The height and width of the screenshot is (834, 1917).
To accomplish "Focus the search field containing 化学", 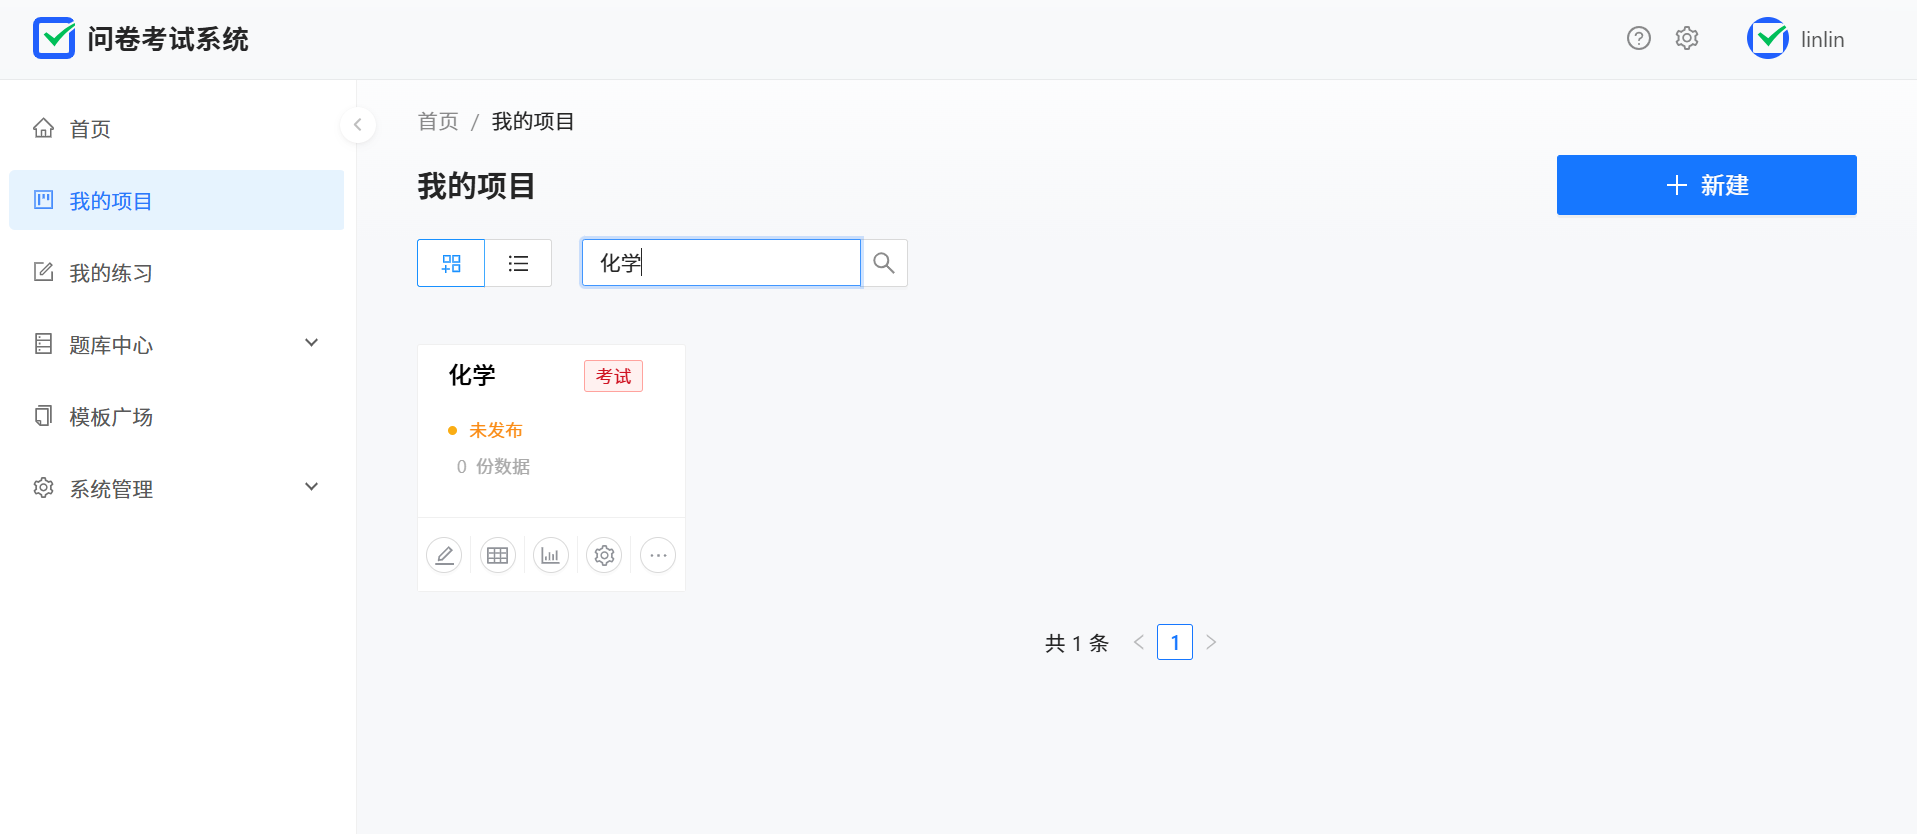I will click(721, 263).
